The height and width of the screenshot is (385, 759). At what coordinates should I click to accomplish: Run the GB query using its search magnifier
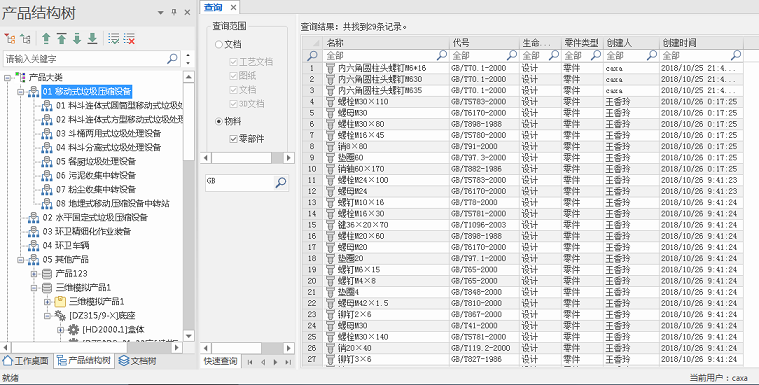tap(281, 183)
